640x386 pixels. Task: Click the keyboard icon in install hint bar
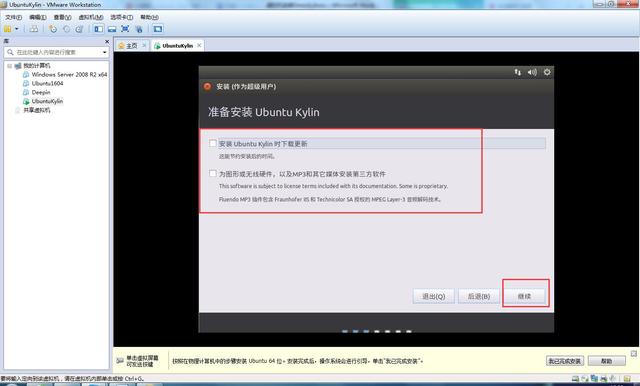[120, 361]
